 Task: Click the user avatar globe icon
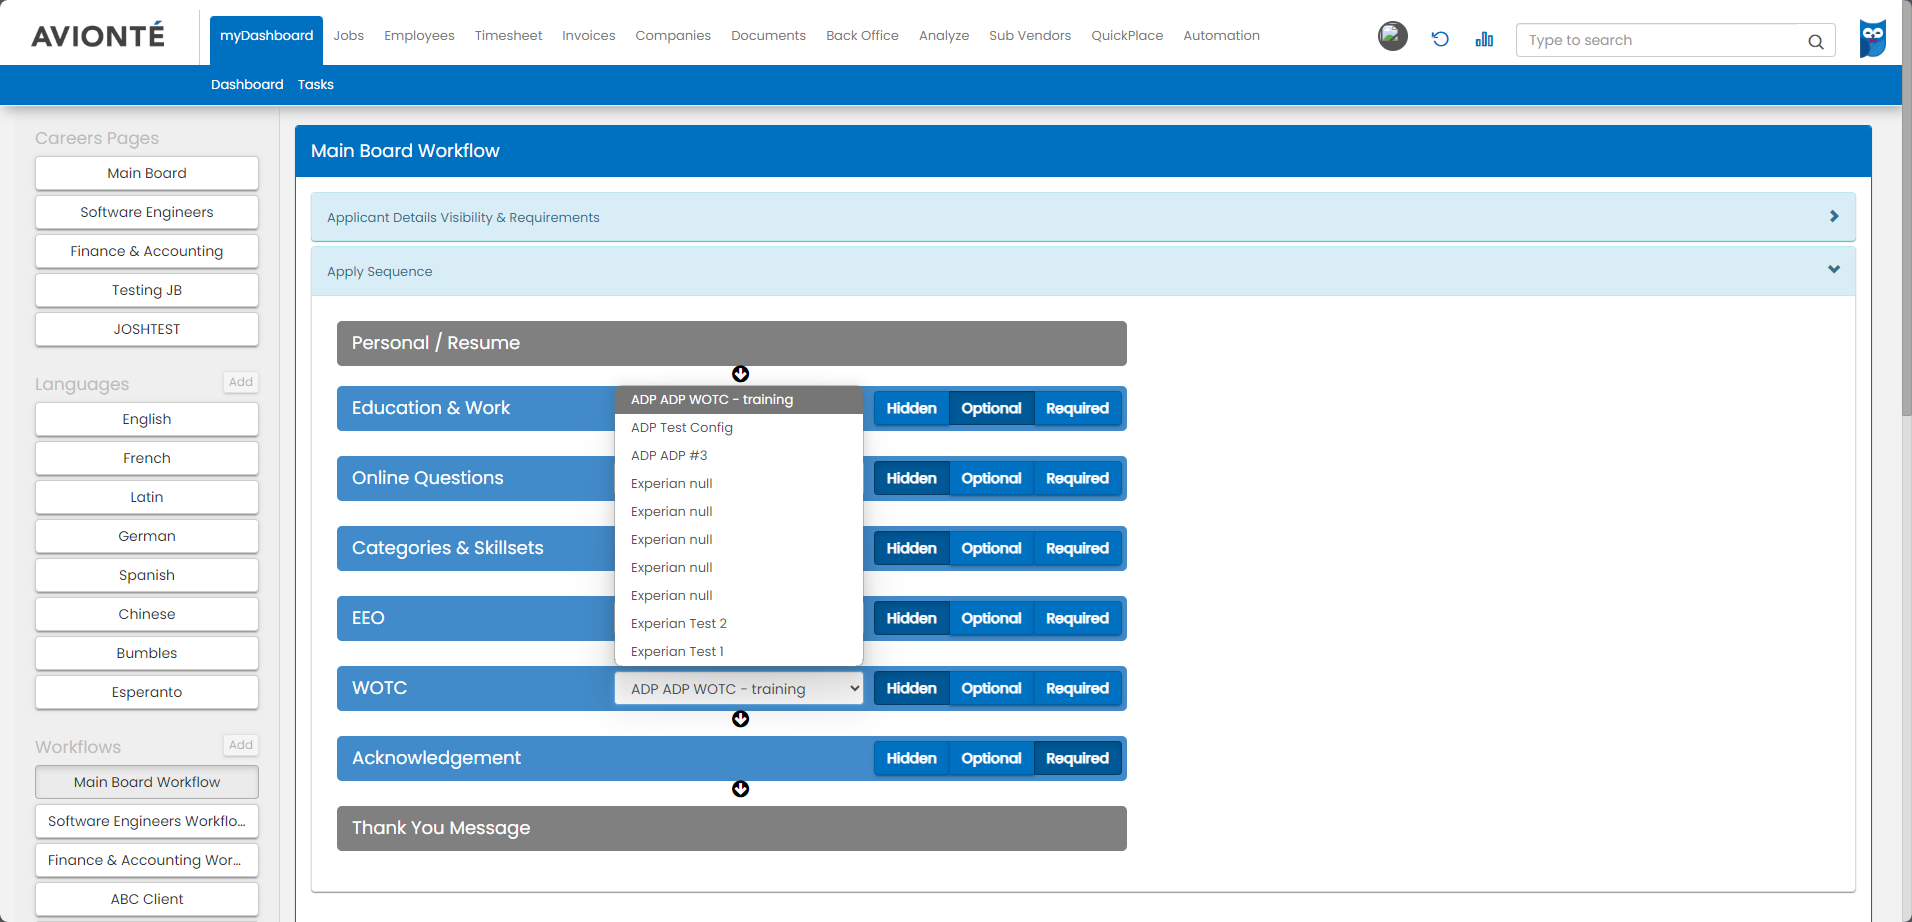coord(1392,36)
